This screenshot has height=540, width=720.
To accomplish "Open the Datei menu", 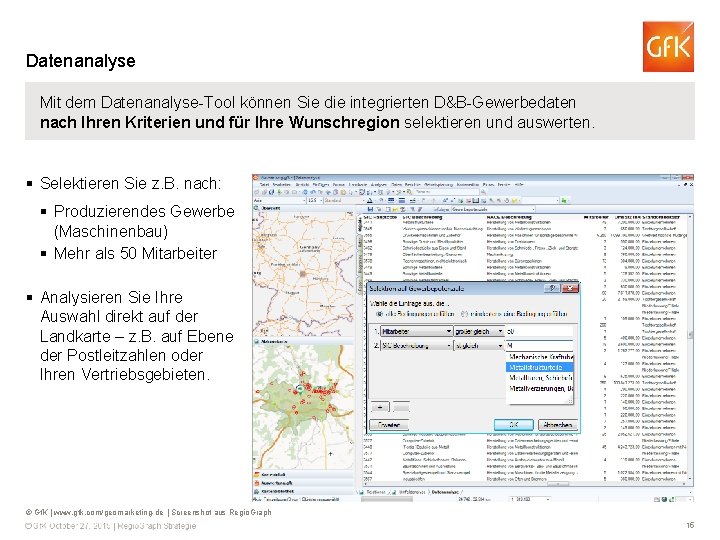I will pos(264,185).
